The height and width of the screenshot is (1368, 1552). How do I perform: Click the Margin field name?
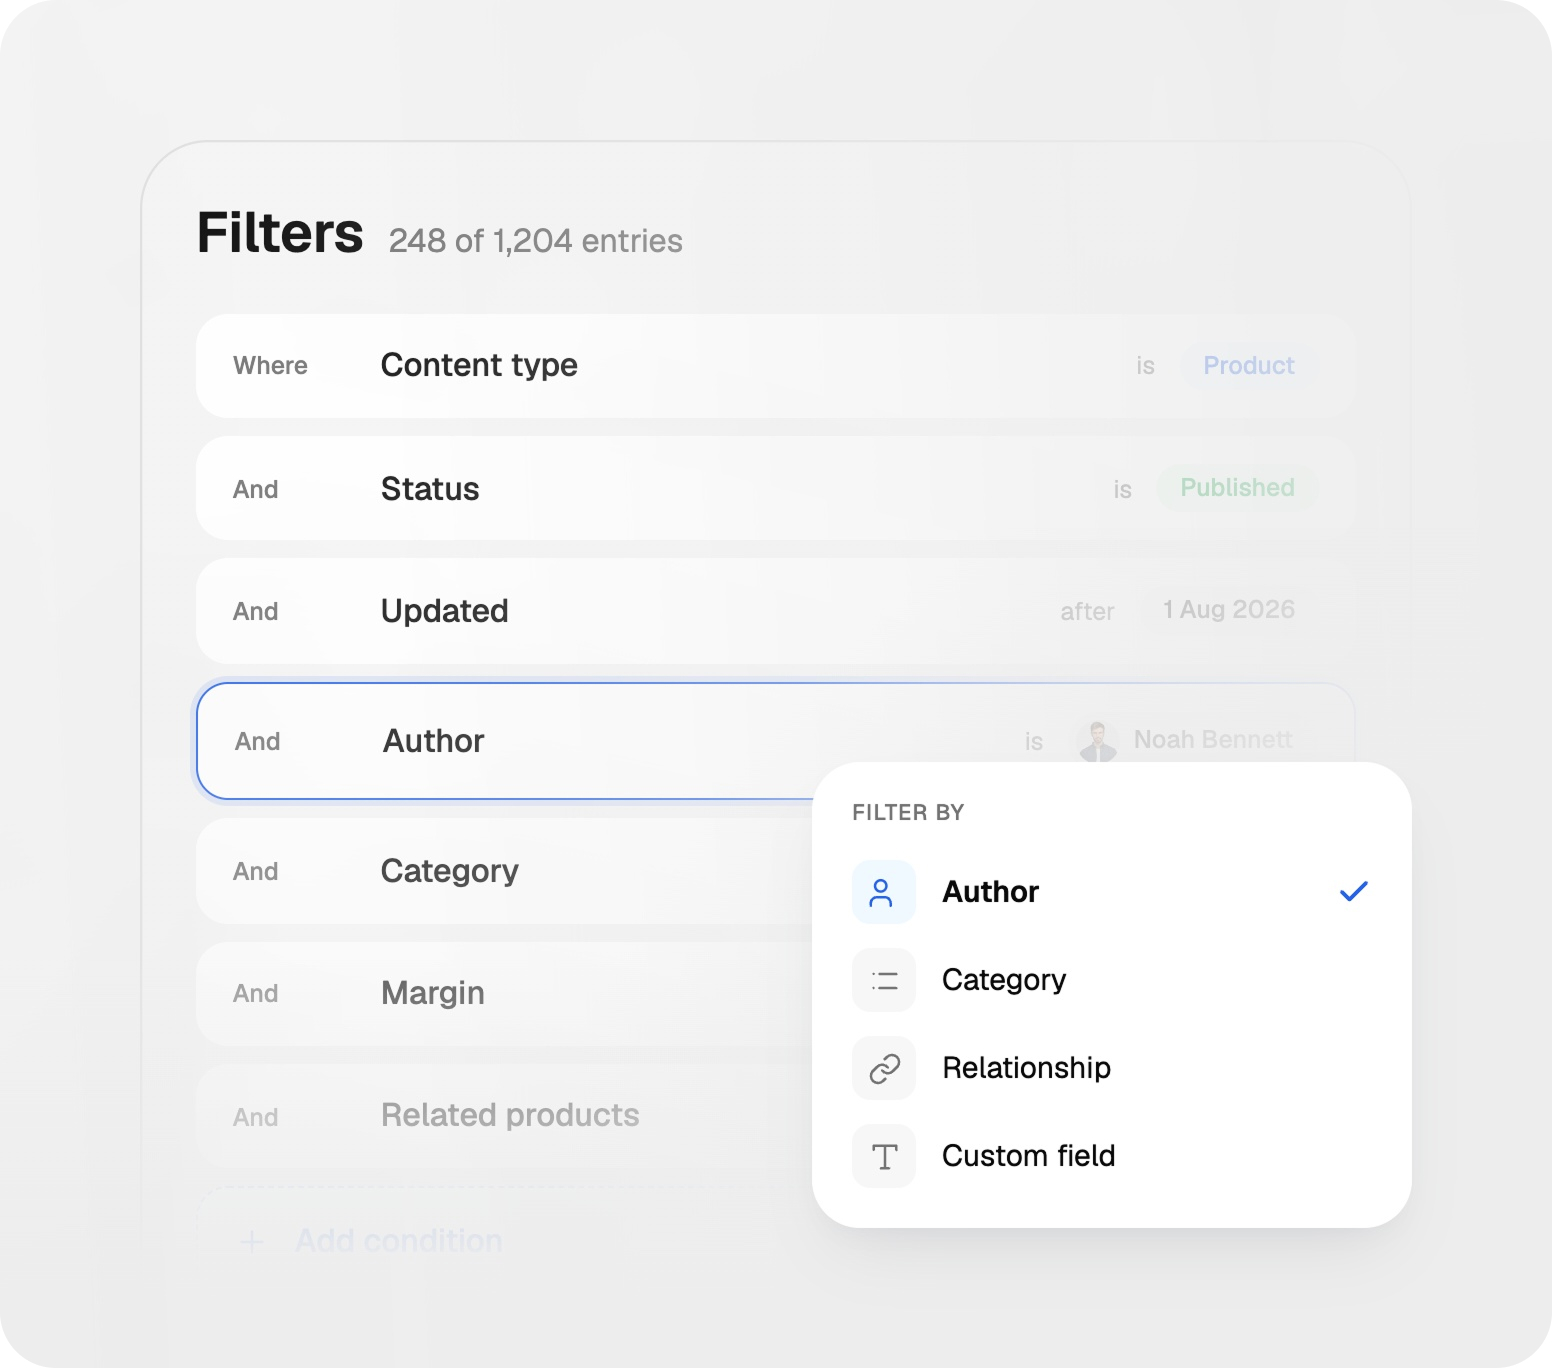click(x=432, y=993)
